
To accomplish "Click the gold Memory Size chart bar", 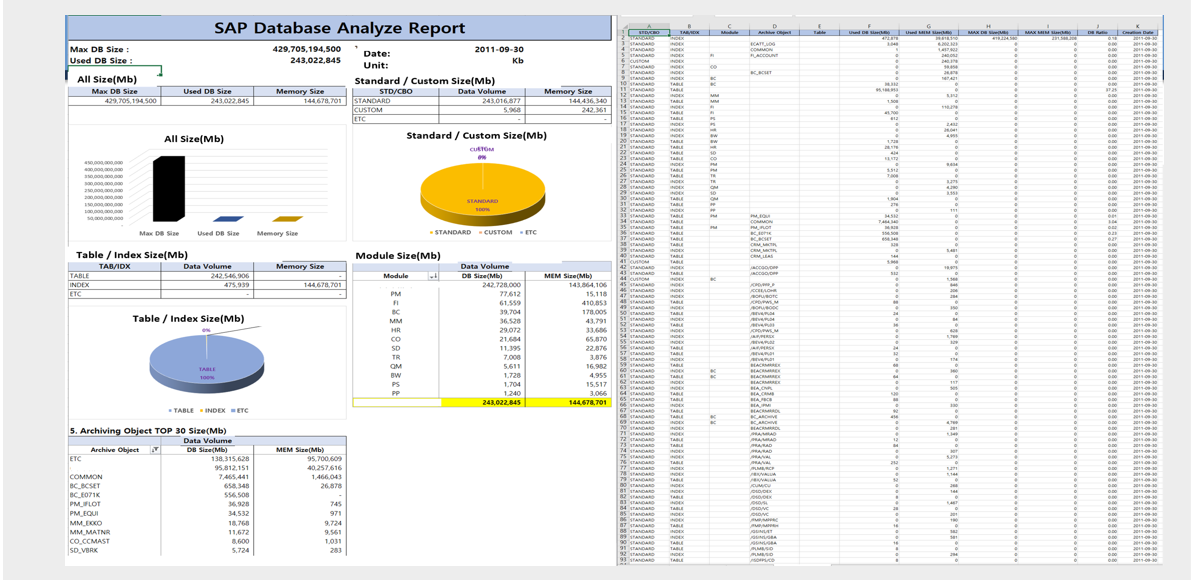I will tap(288, 219).
